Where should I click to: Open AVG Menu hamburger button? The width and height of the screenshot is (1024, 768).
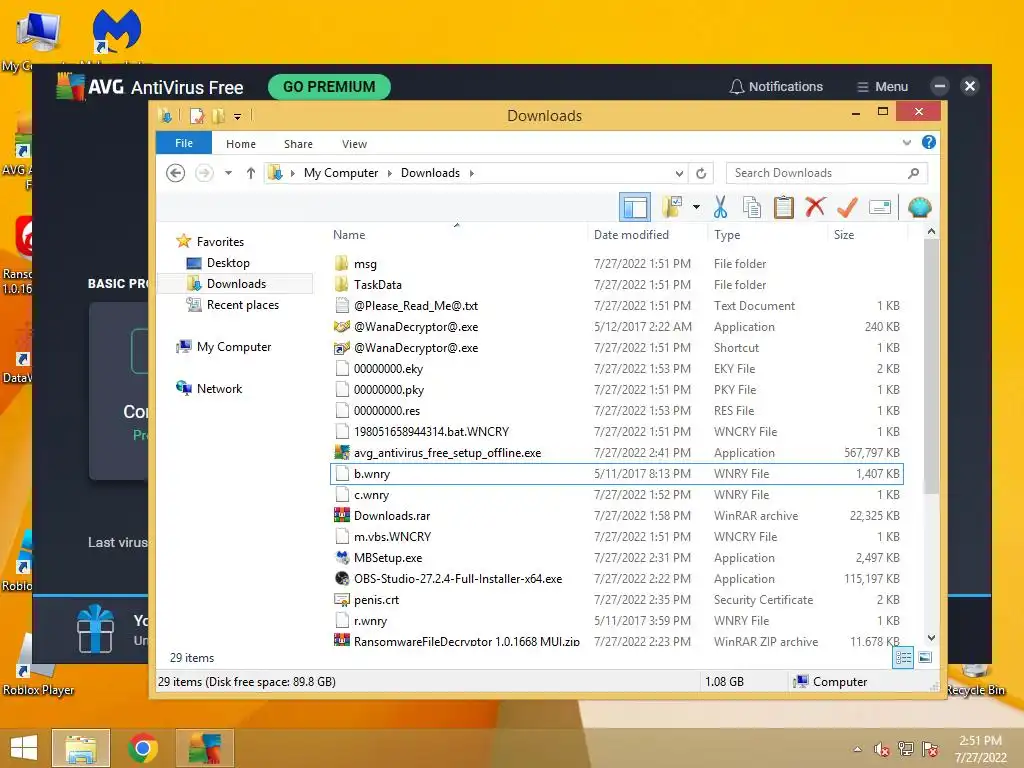(x=882, y=86)
